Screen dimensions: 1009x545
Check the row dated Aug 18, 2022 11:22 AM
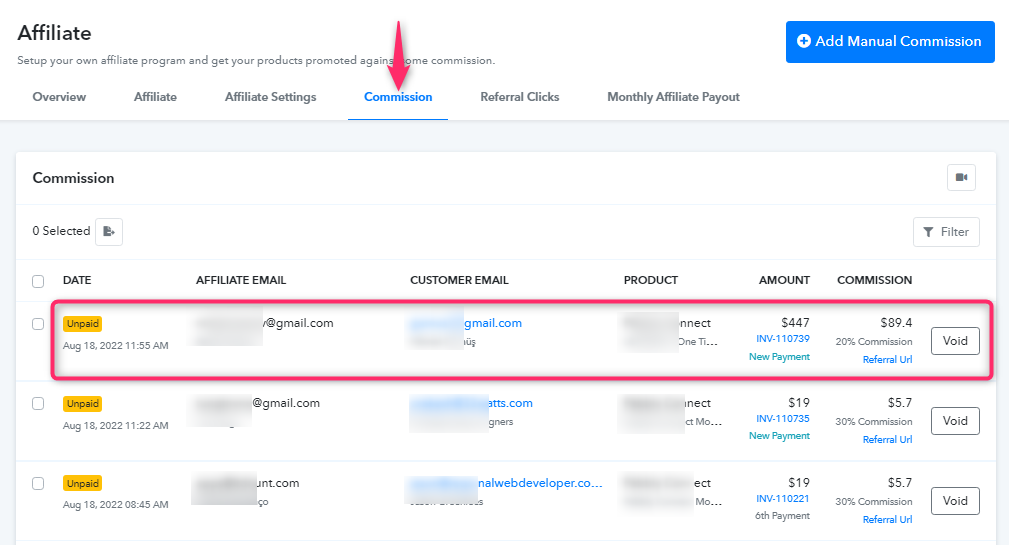[x=38, y=403]
